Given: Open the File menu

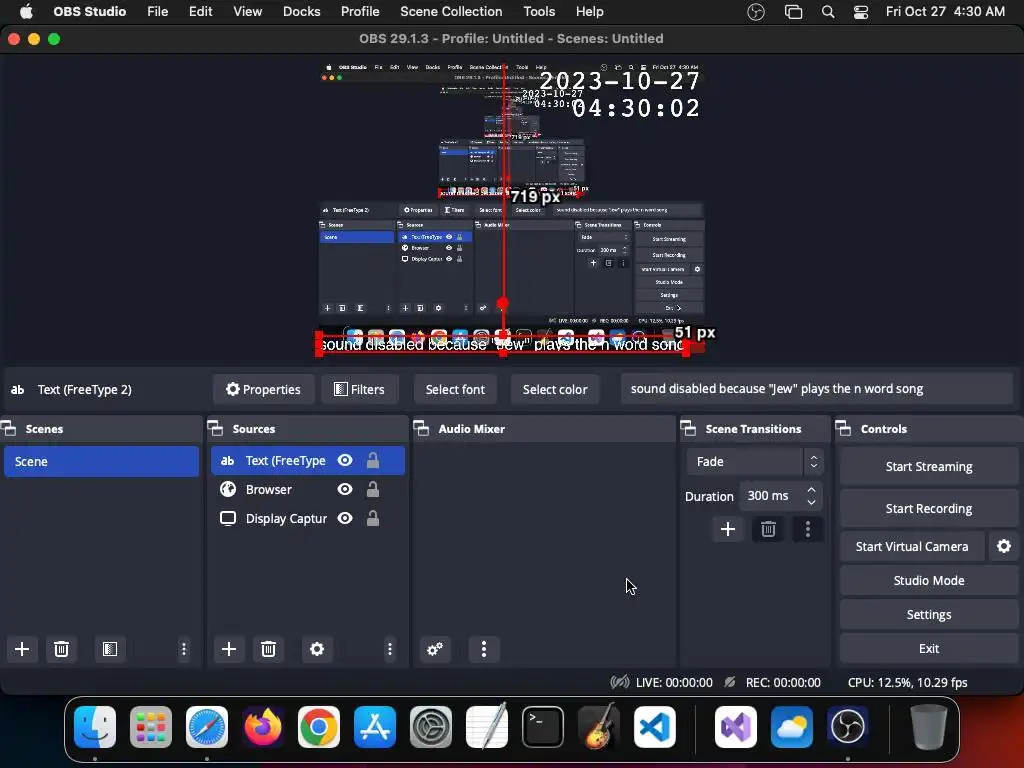Looking at the screenshot, I should click(157, 12).
